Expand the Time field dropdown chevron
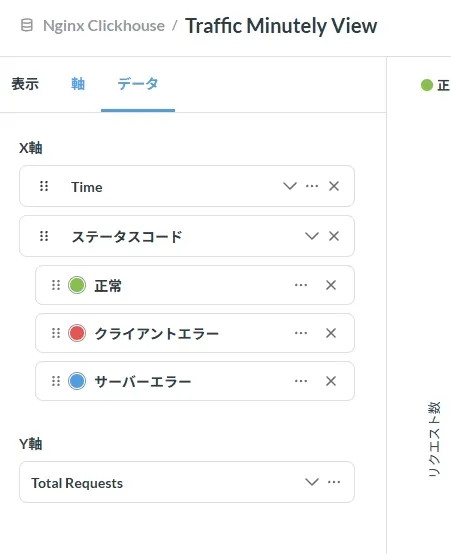Viewport: 451px width, 554px height. click(x=290, y=186)
